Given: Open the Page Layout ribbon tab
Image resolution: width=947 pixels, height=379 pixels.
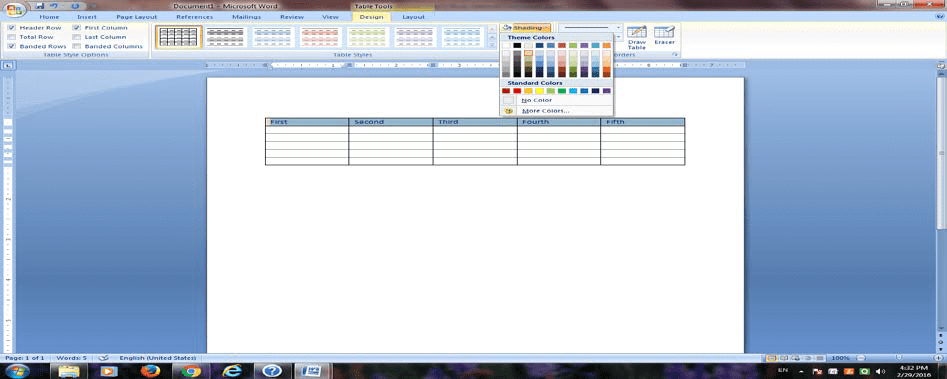Looking at the screenshot, I should pos(136,17).
